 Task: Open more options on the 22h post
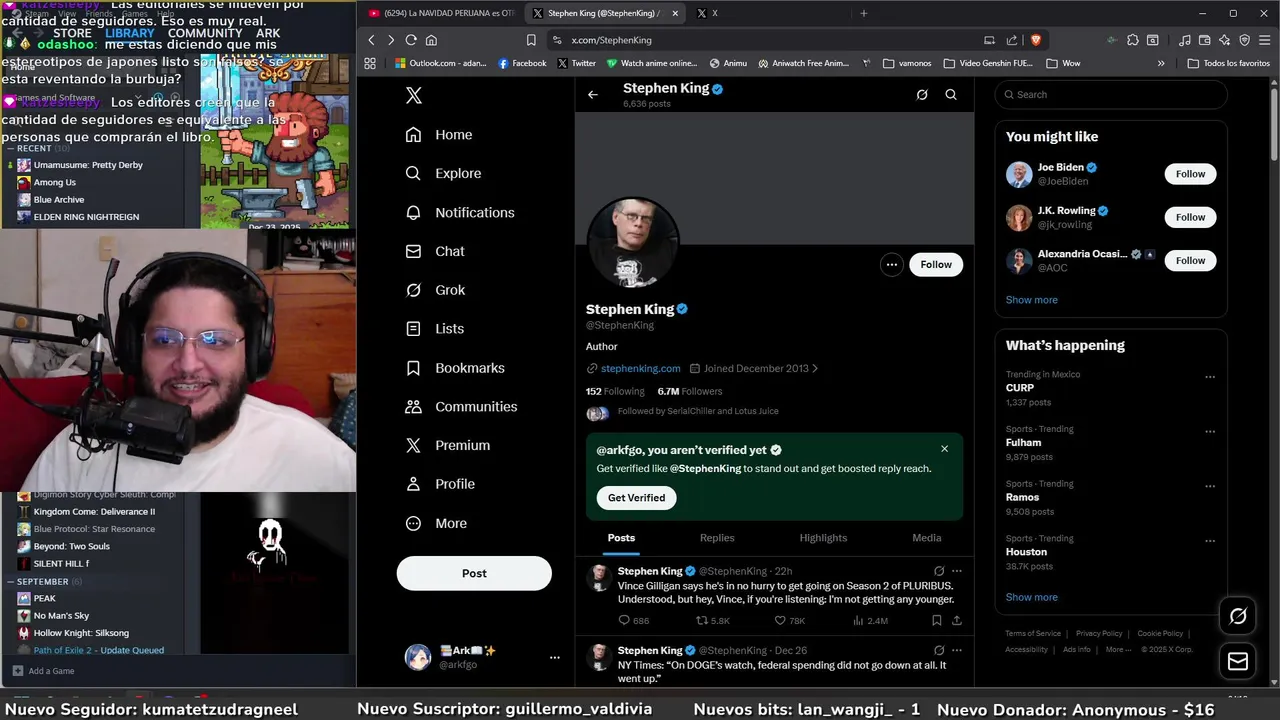click(957, 571)
